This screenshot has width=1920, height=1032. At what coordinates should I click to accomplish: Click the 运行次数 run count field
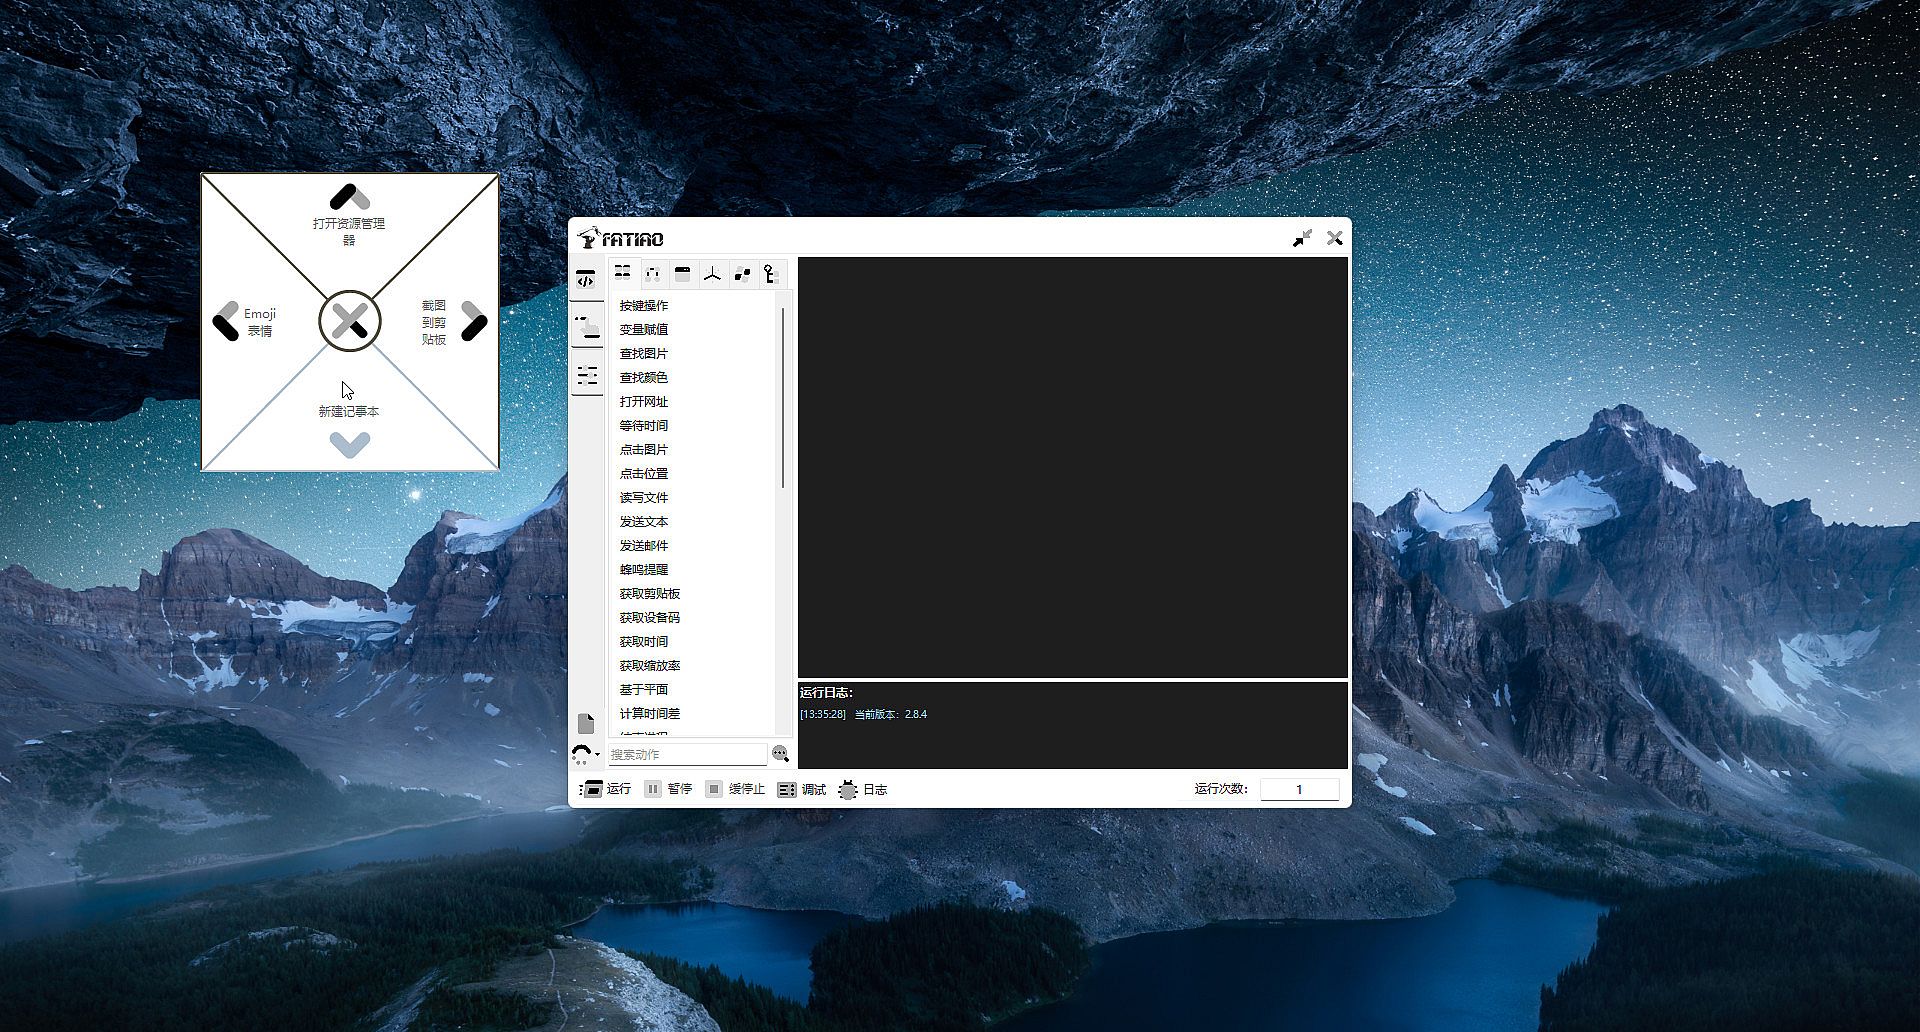(1299, 789)
